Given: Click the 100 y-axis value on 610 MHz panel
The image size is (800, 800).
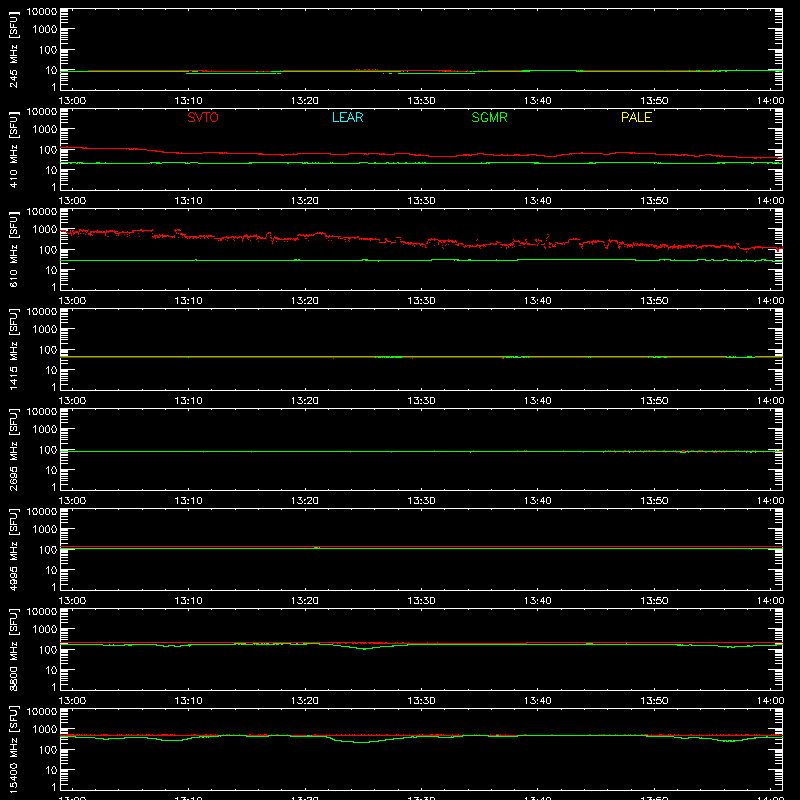Looking at the screenshot, I should 48,250.
